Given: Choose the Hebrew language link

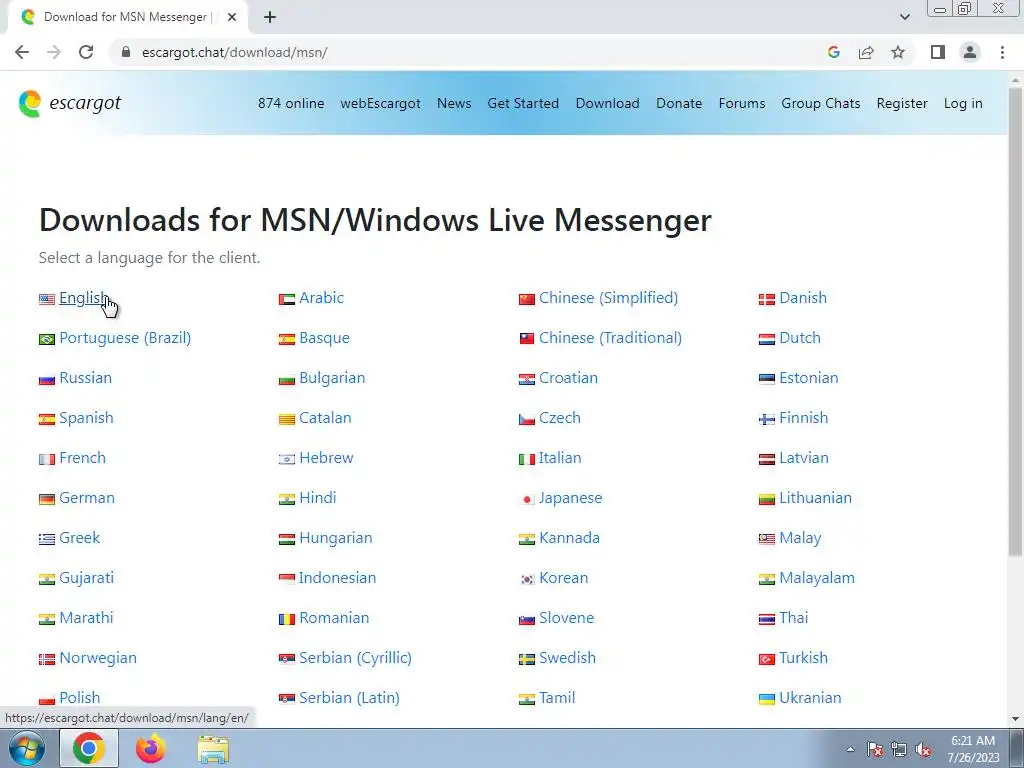Looking at the screenshot, I should coord(326,458).
